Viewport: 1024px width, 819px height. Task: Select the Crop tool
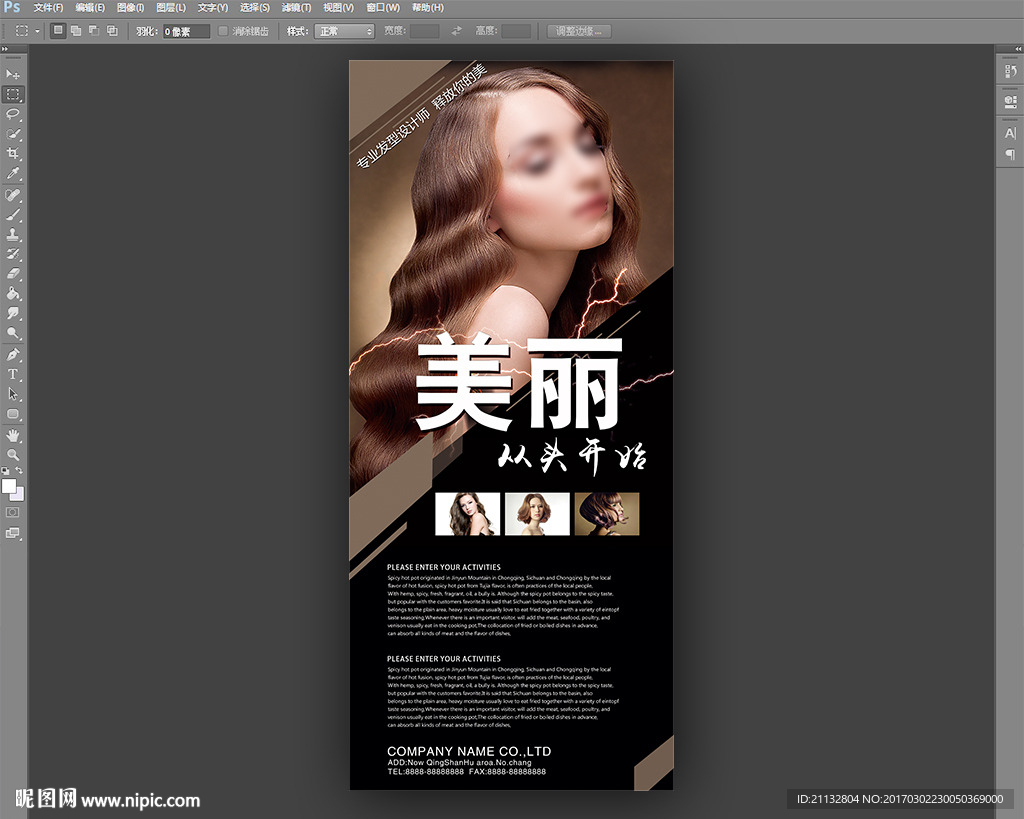pyautogui.click(x=13, y=154)
